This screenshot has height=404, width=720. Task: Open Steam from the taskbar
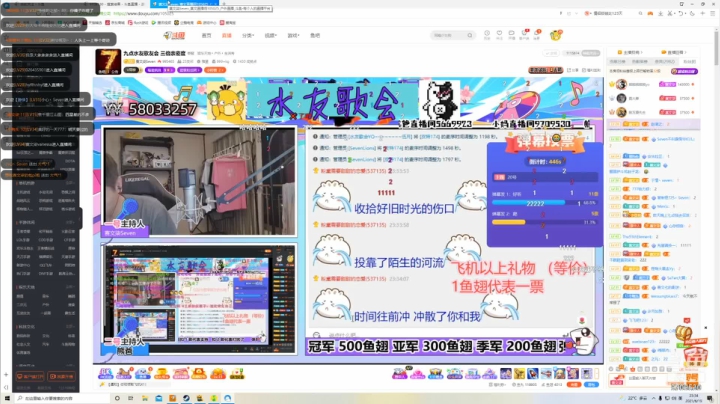pos(186,398)
